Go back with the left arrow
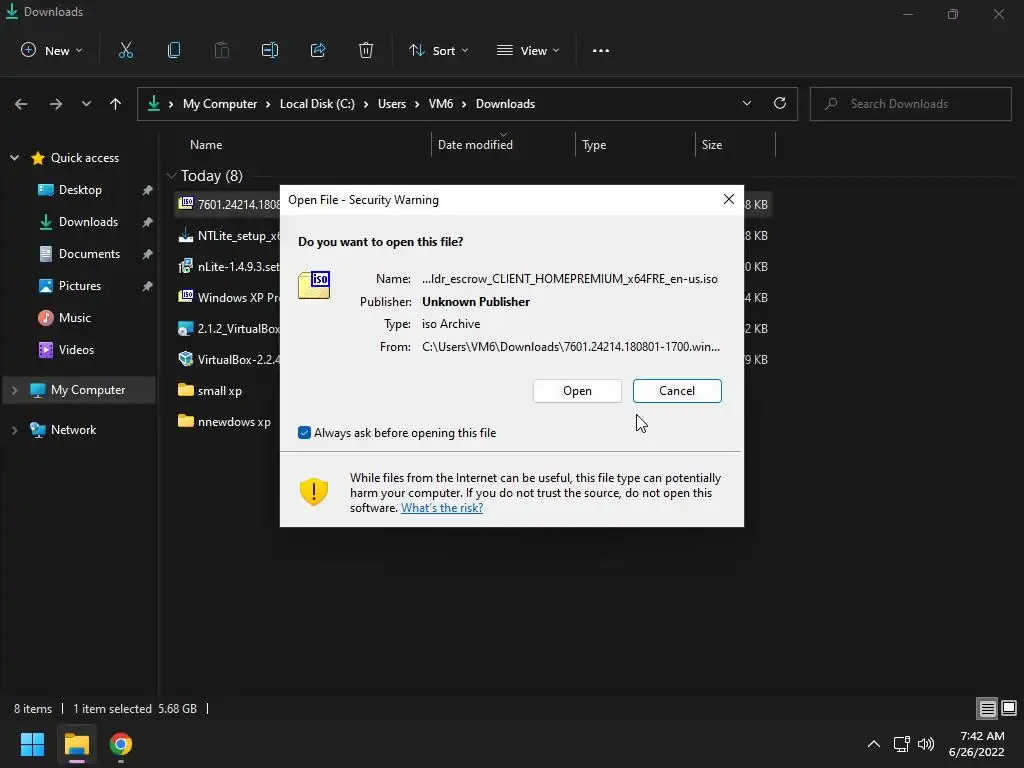Screen dimensions: 1024x768 21,104
